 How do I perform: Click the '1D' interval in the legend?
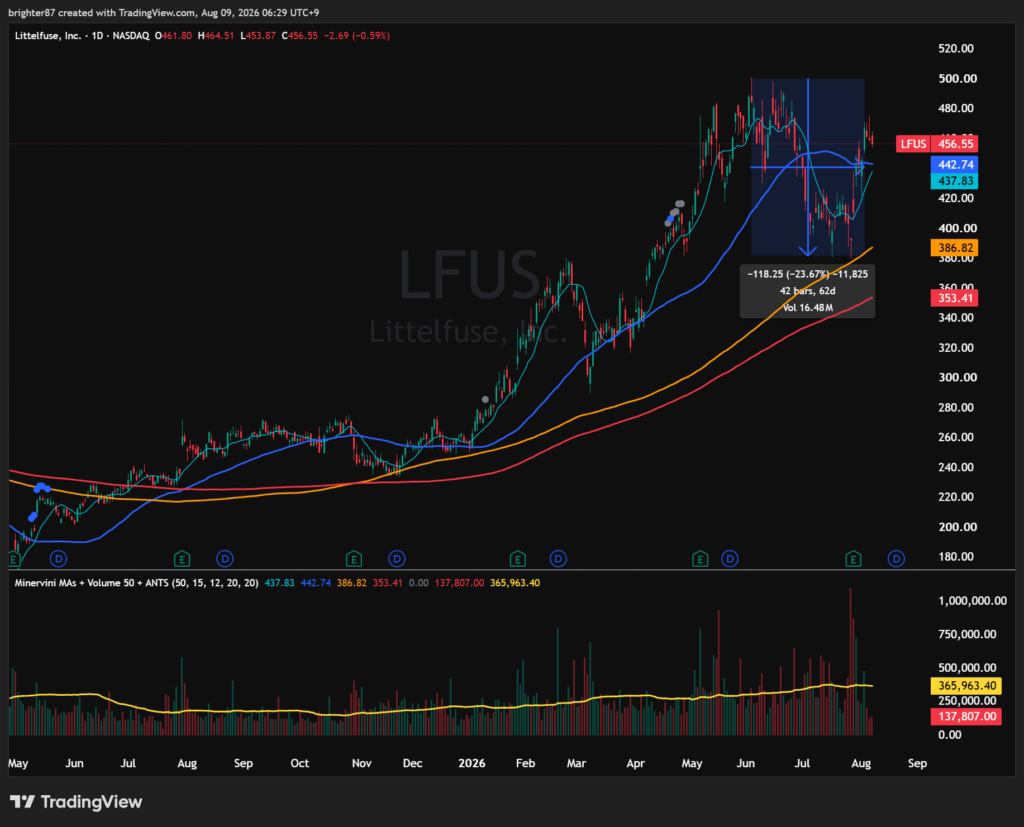(x=97, y=36)
